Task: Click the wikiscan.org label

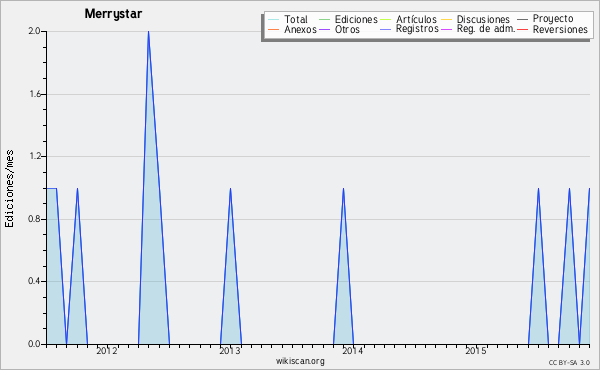Action: point(300,361)
